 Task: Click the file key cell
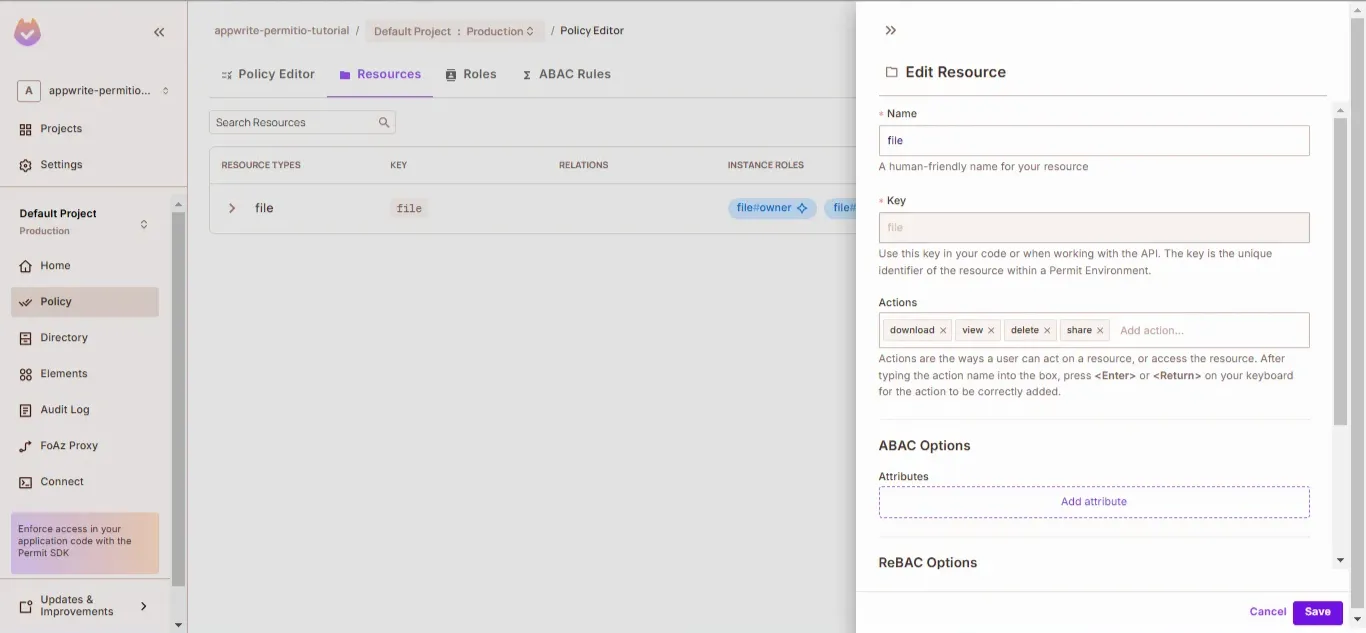tap(409, 209)
